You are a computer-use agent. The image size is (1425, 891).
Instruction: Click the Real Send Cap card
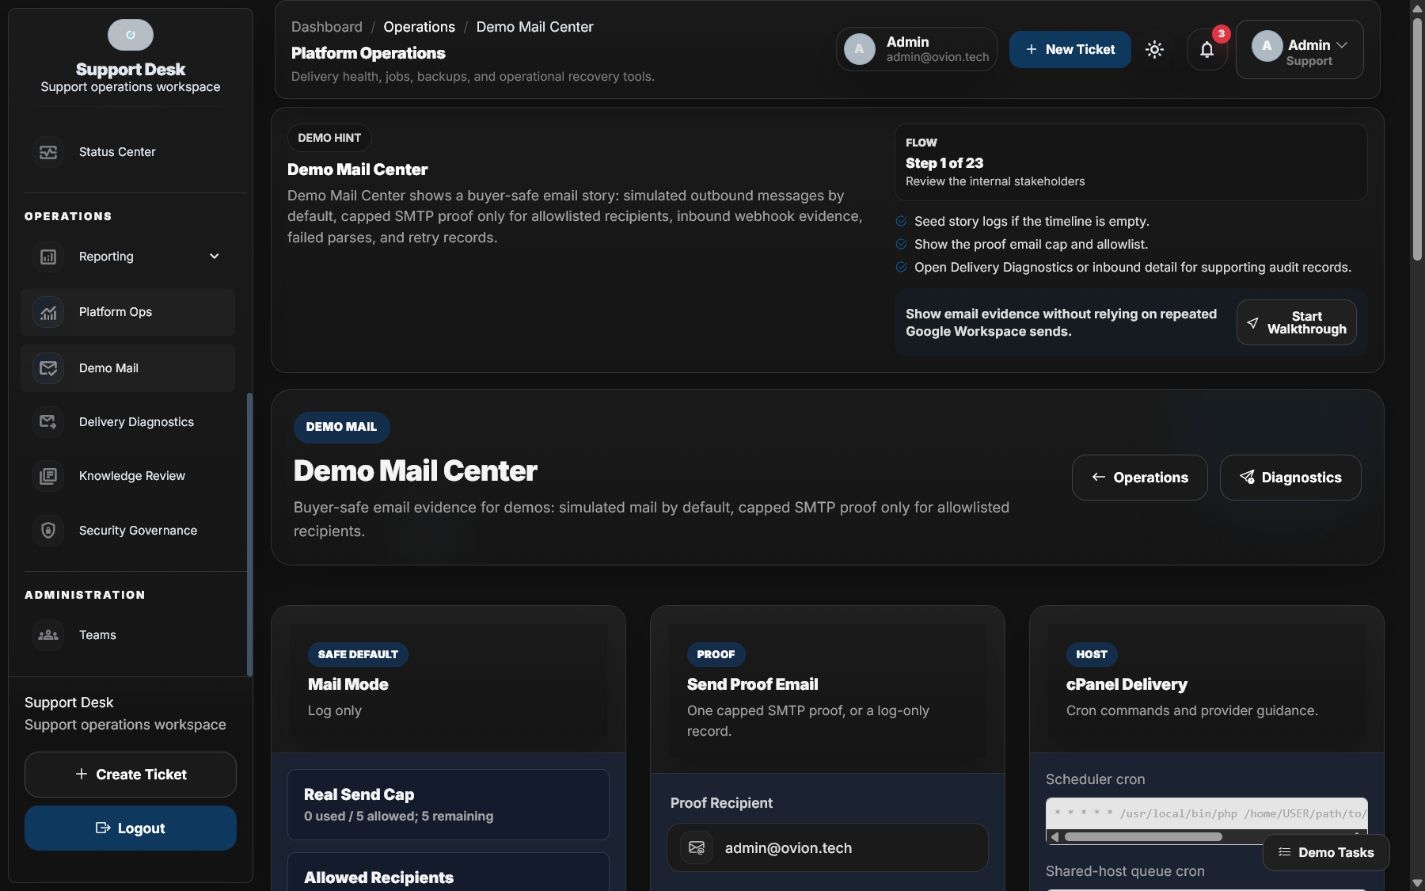pos(448,804)
